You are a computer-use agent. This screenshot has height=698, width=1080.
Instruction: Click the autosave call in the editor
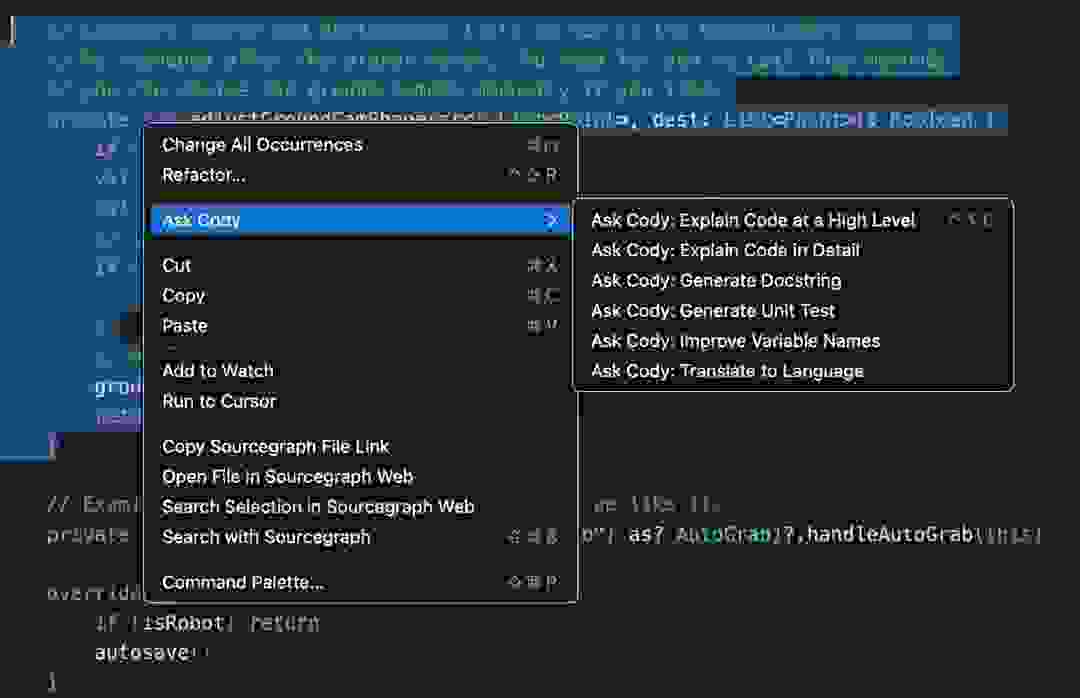[142, 653]
